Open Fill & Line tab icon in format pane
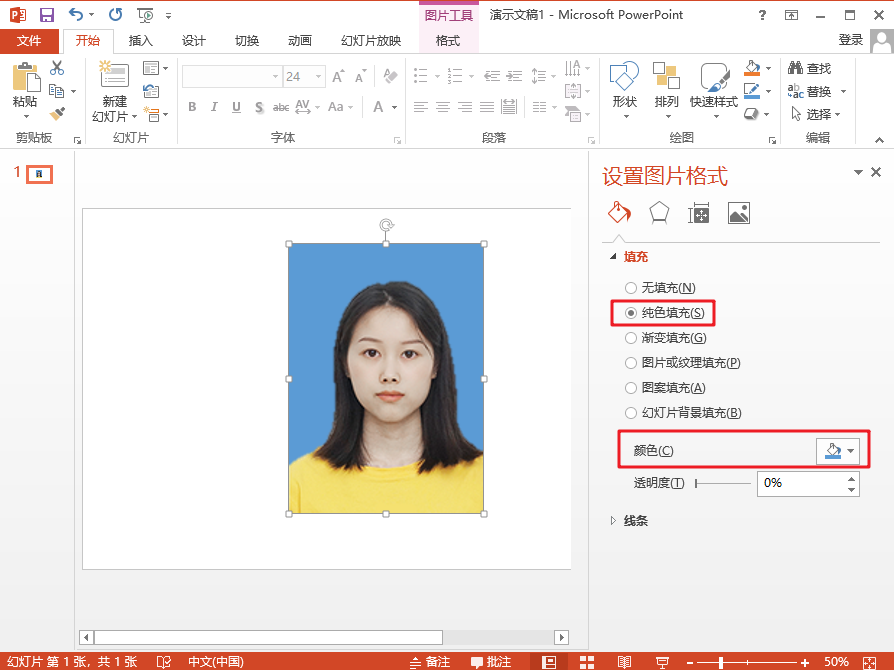The width and height of the screenshot is (894, 670). pyautogui.click(x=619, y=213)
